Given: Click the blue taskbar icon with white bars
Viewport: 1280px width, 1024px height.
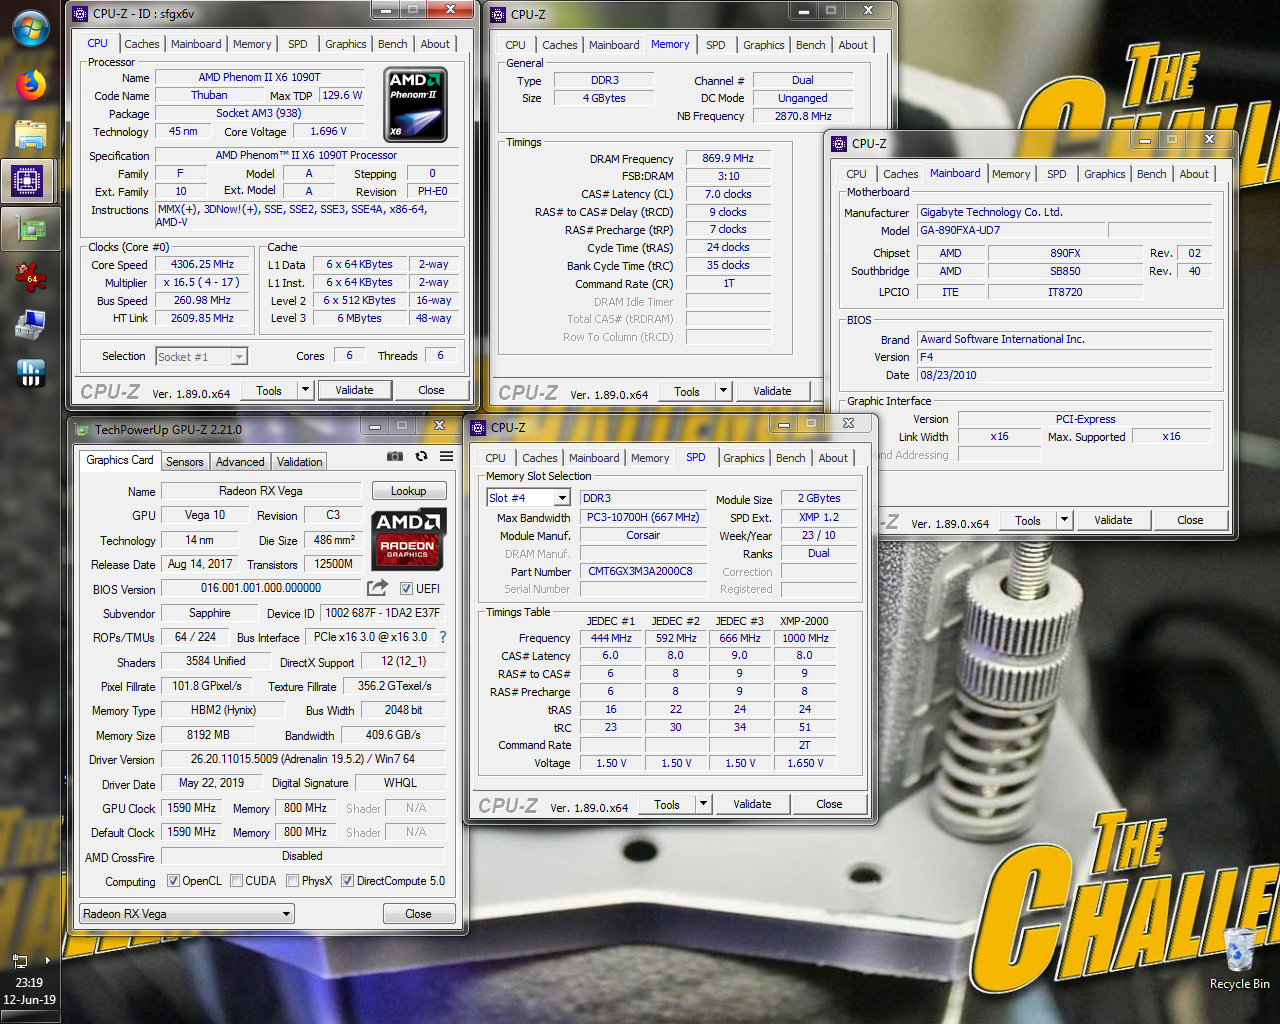Looking at the screenshot, I should pos(30,373).
